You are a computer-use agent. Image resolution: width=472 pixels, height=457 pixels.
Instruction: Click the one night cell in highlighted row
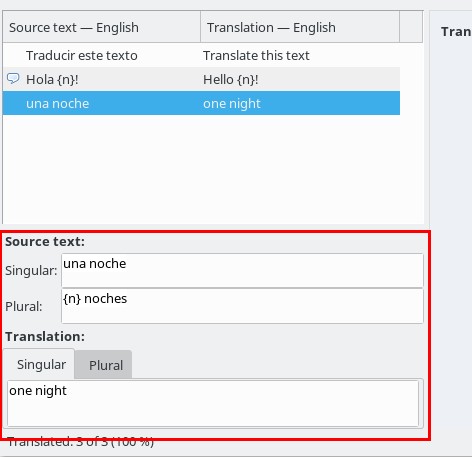232,104
